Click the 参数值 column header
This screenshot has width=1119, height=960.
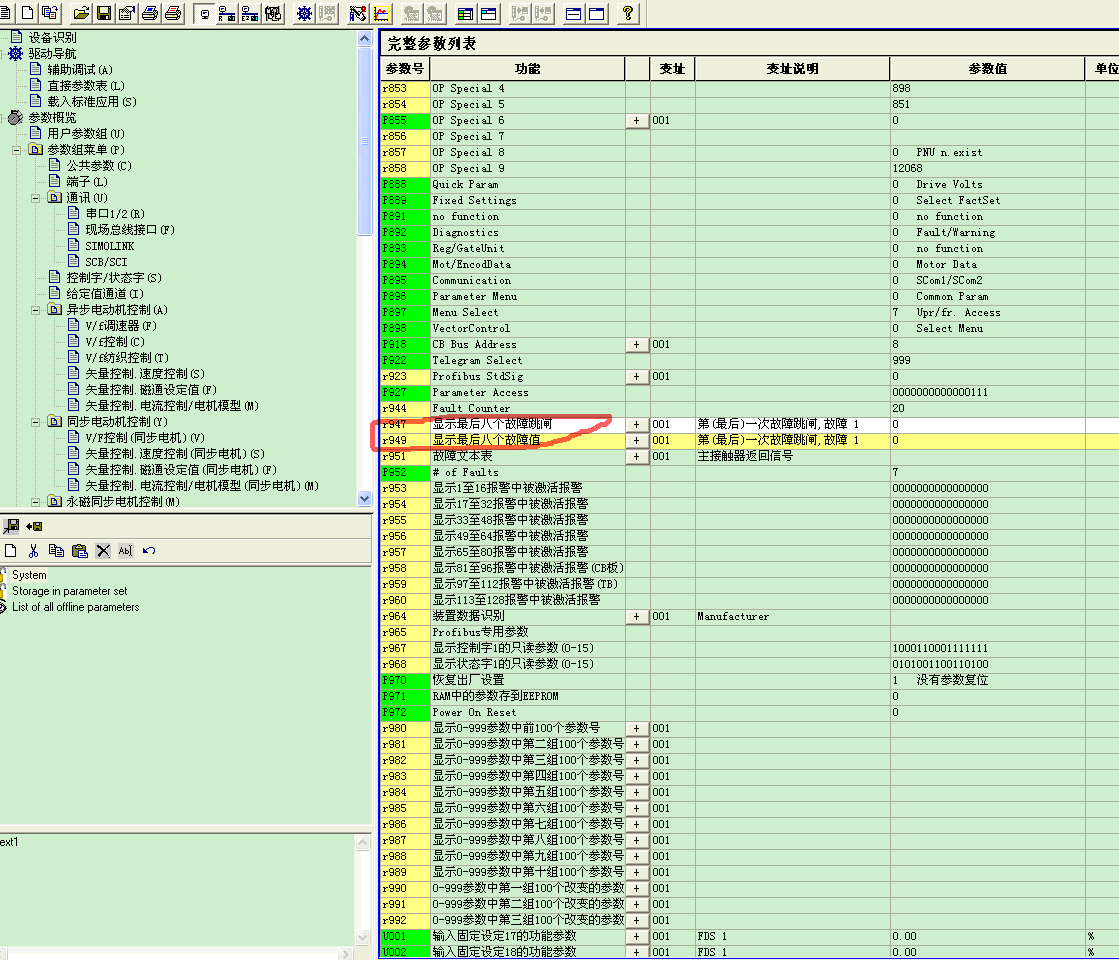[x=986, y=68]
